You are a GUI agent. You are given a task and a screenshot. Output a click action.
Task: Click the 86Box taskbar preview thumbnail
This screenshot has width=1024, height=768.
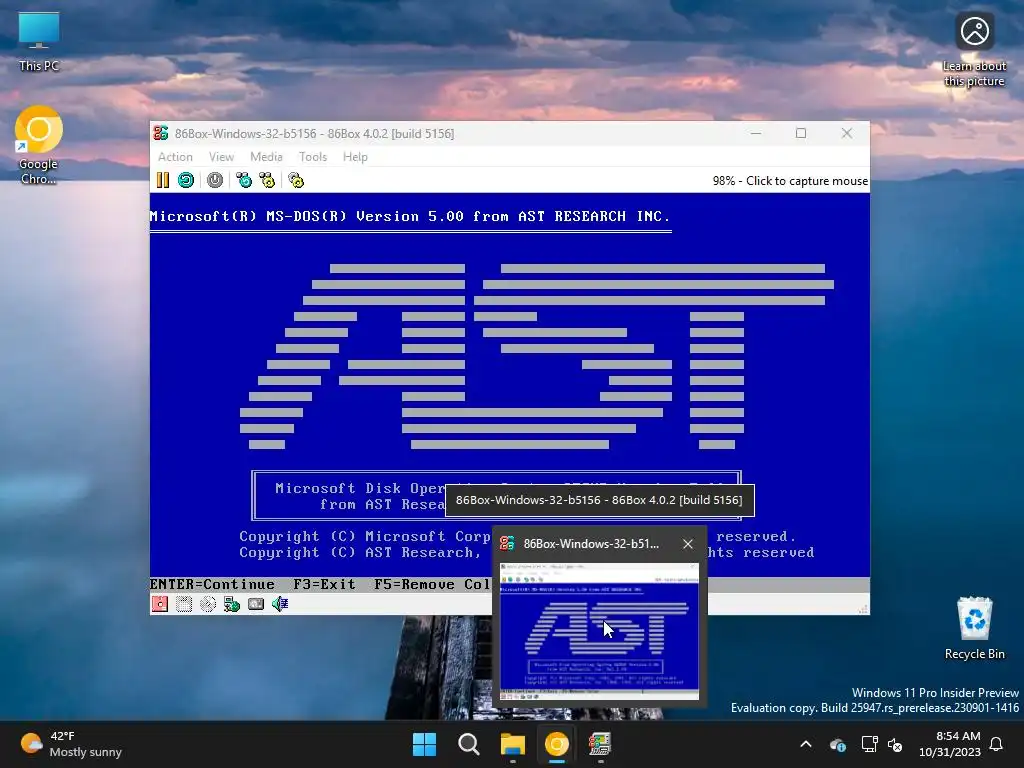click(x=599, y=632)
